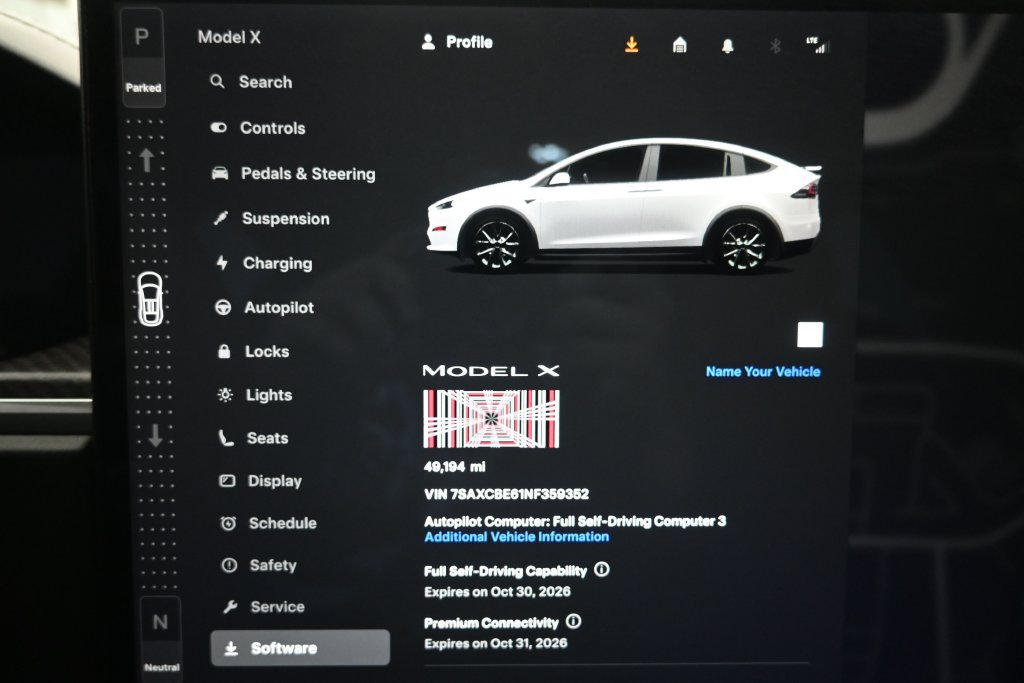This screenshot has width=1024, height=683.
Task: Open the Search menu item
Action: coord(251,82)
